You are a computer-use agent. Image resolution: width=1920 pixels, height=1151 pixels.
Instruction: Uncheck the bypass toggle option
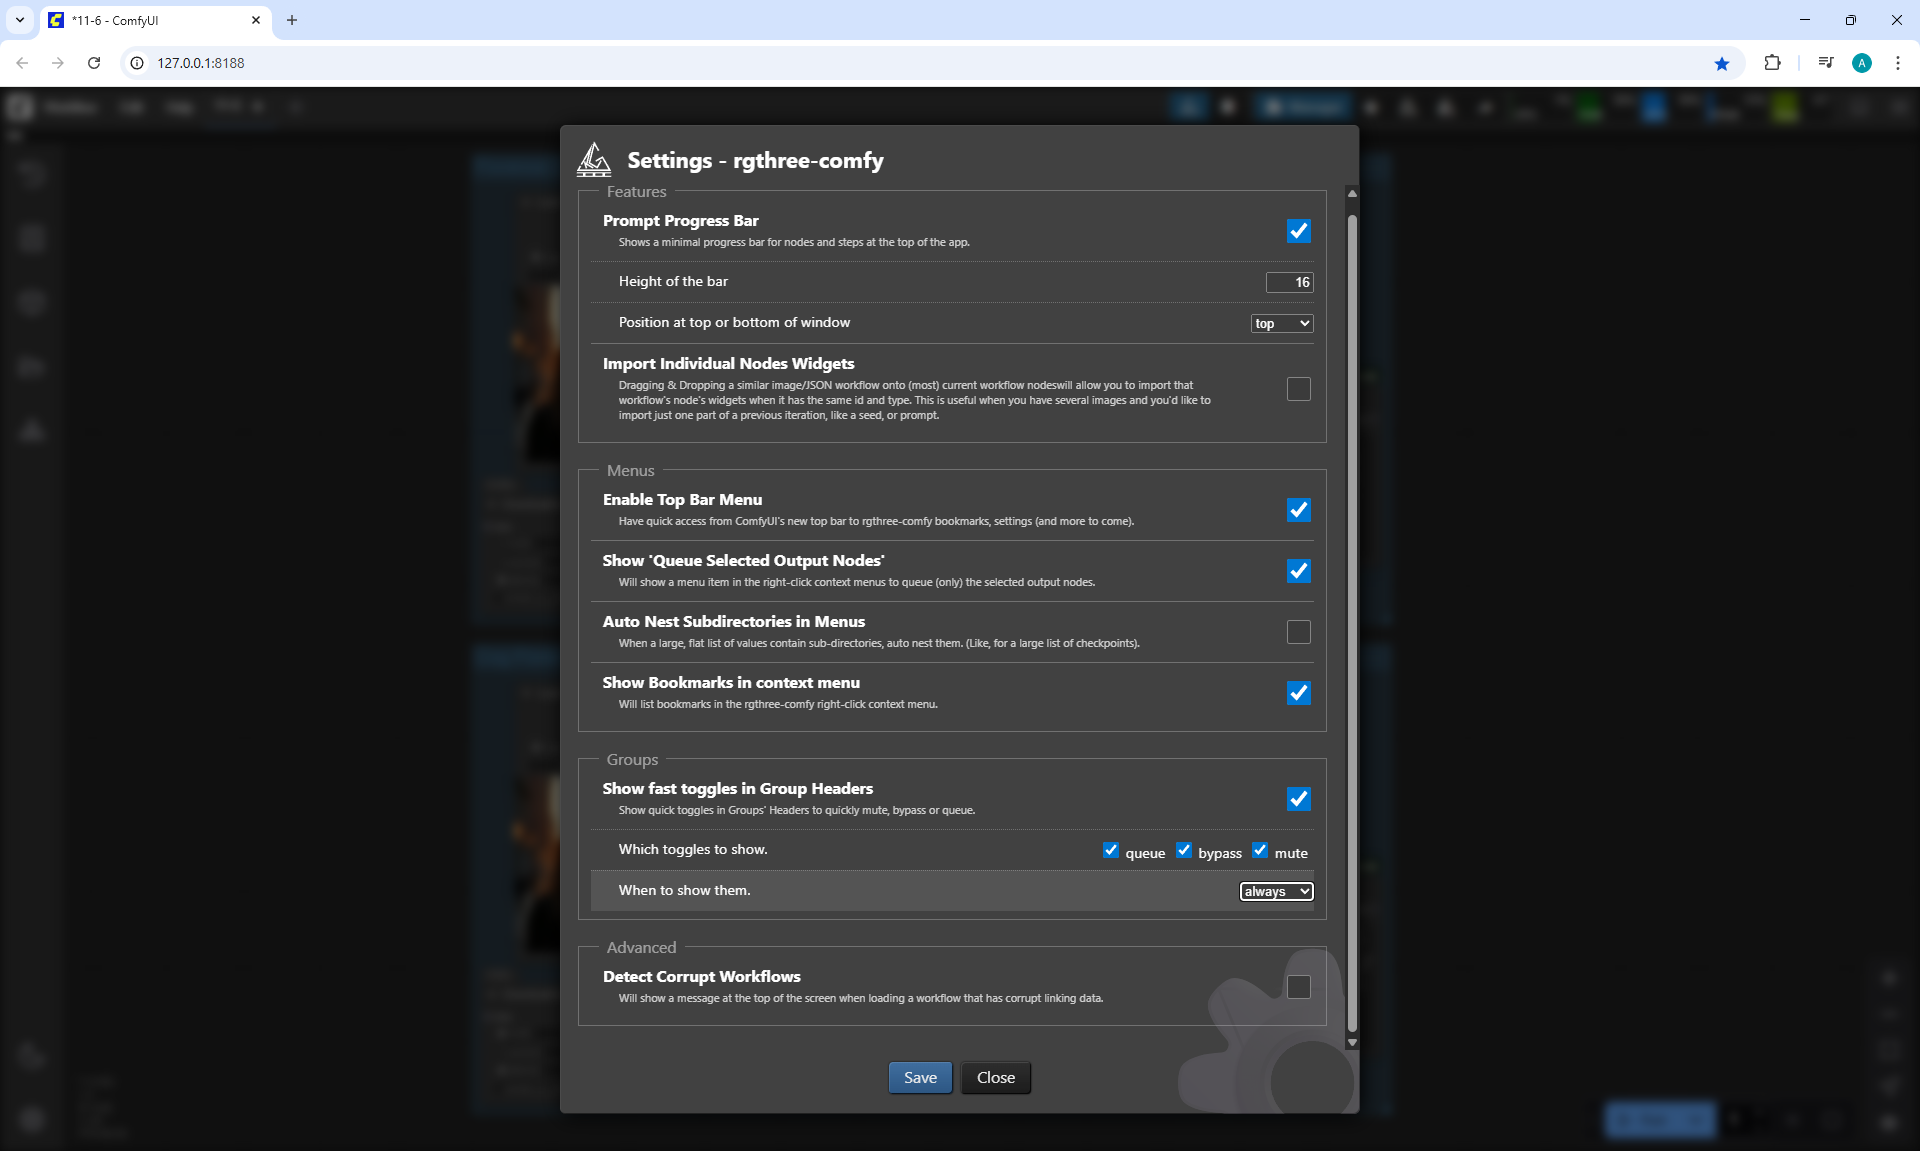[x=1184, y=850]
